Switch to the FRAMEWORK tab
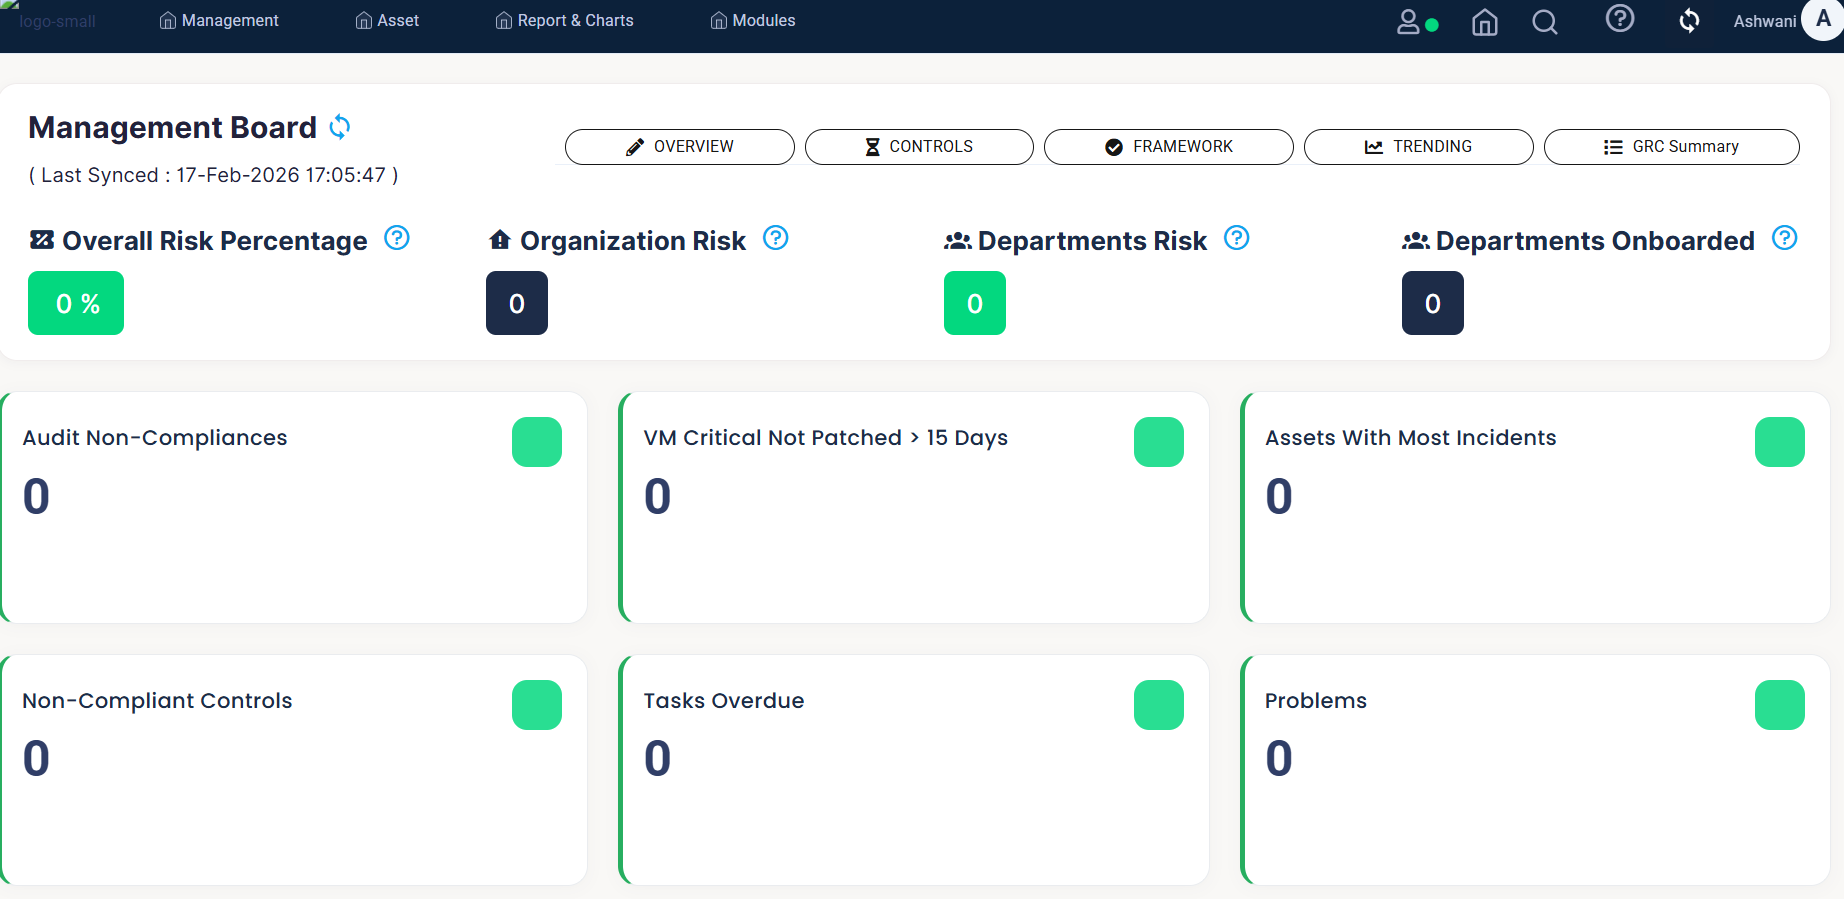Image resolution: width=1844 pixels, height=899 pixels. [1169, 147]
